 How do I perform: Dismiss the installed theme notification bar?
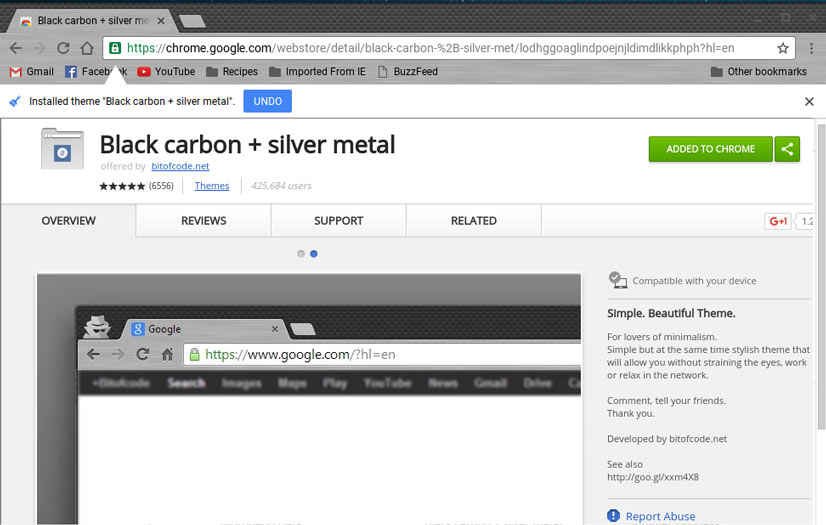pos(809,101)
